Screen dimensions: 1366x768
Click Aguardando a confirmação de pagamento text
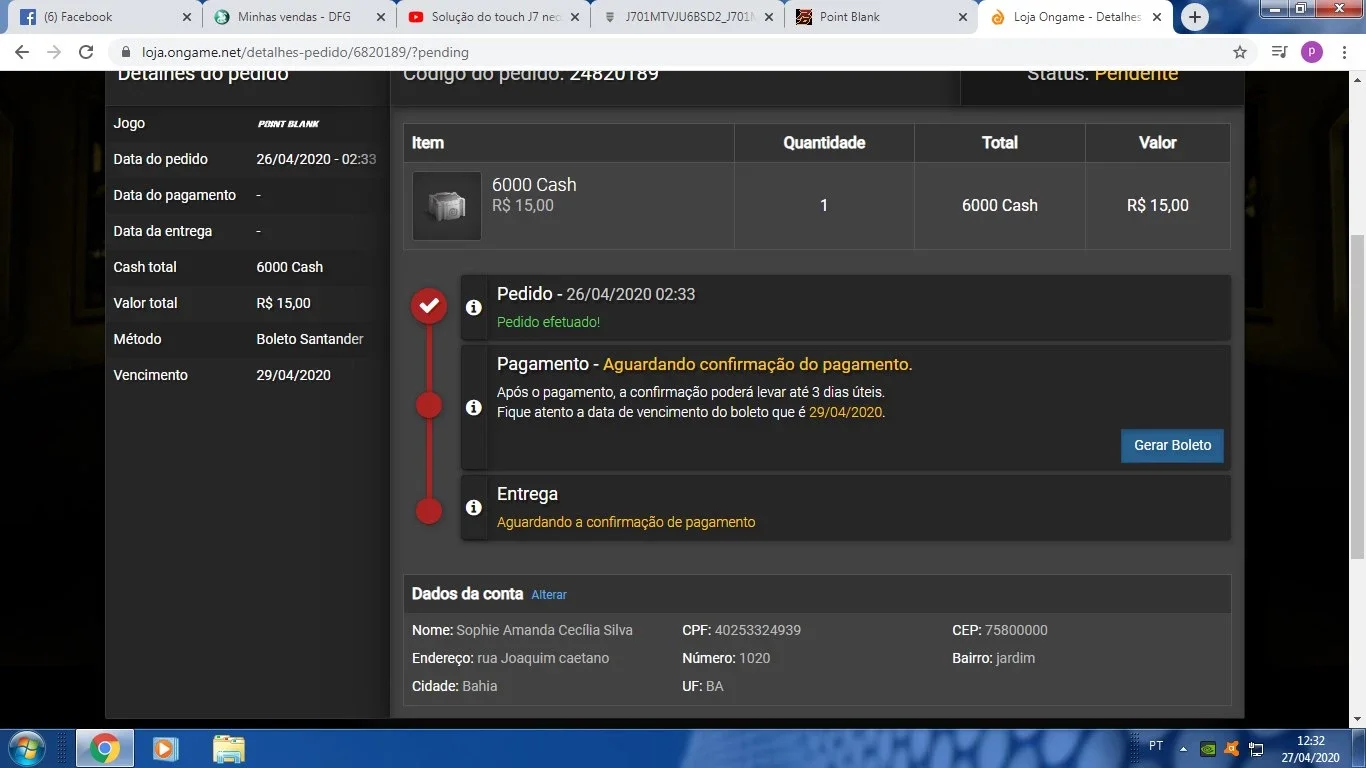click(x=626, y=522)
